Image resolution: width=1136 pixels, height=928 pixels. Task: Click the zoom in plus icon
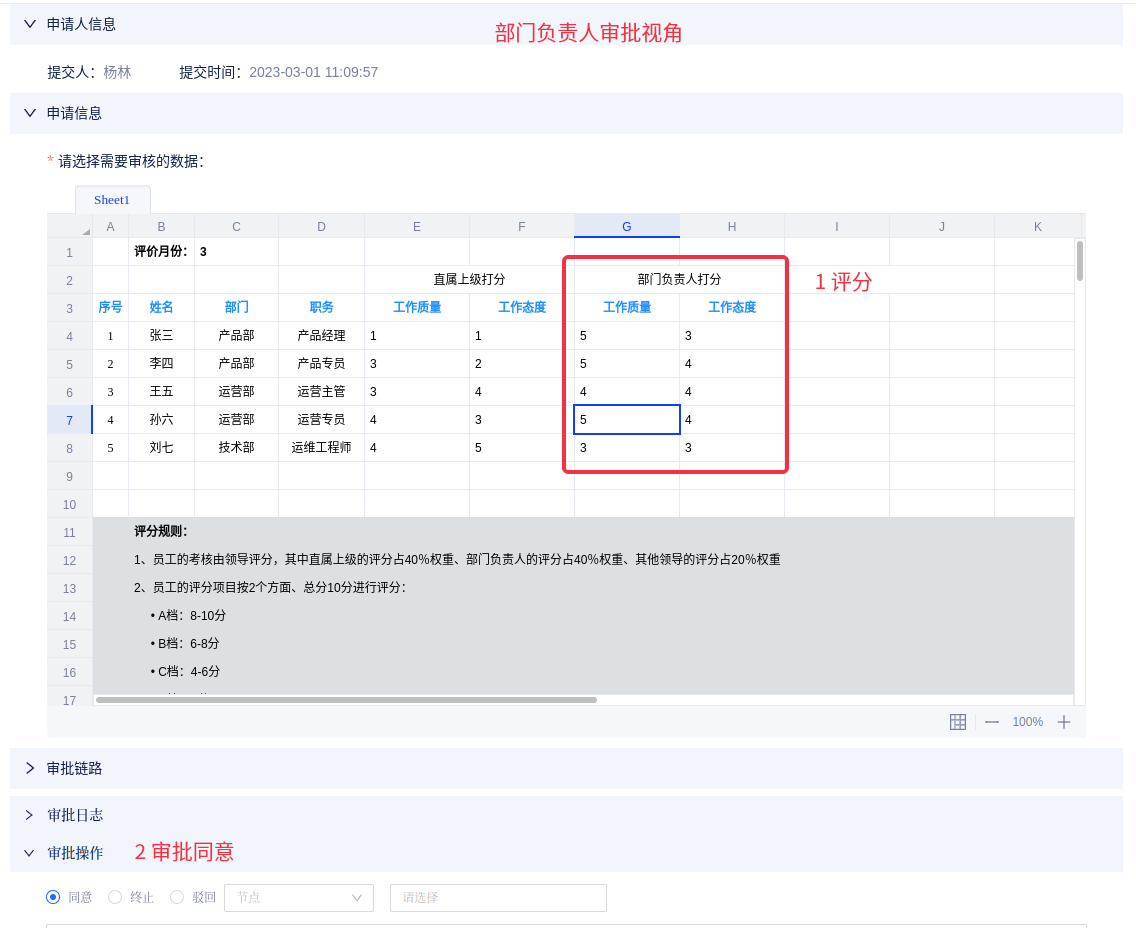1064,722
